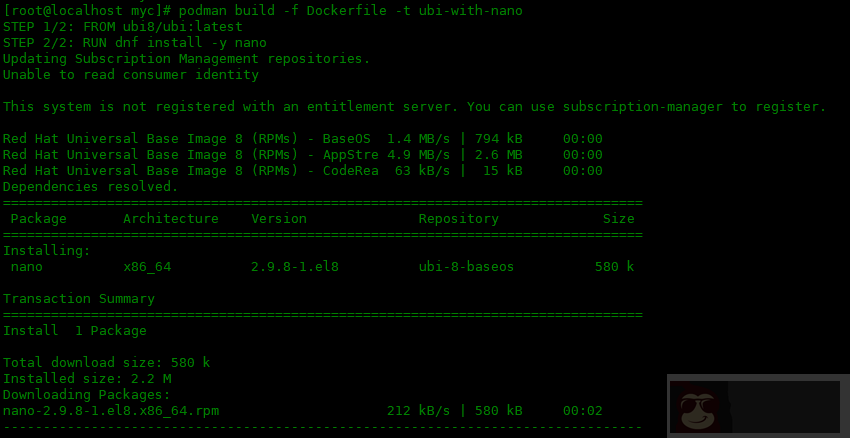
Task: Click the ubi-8-baseos repository value
Action: [x=466, y=267]
